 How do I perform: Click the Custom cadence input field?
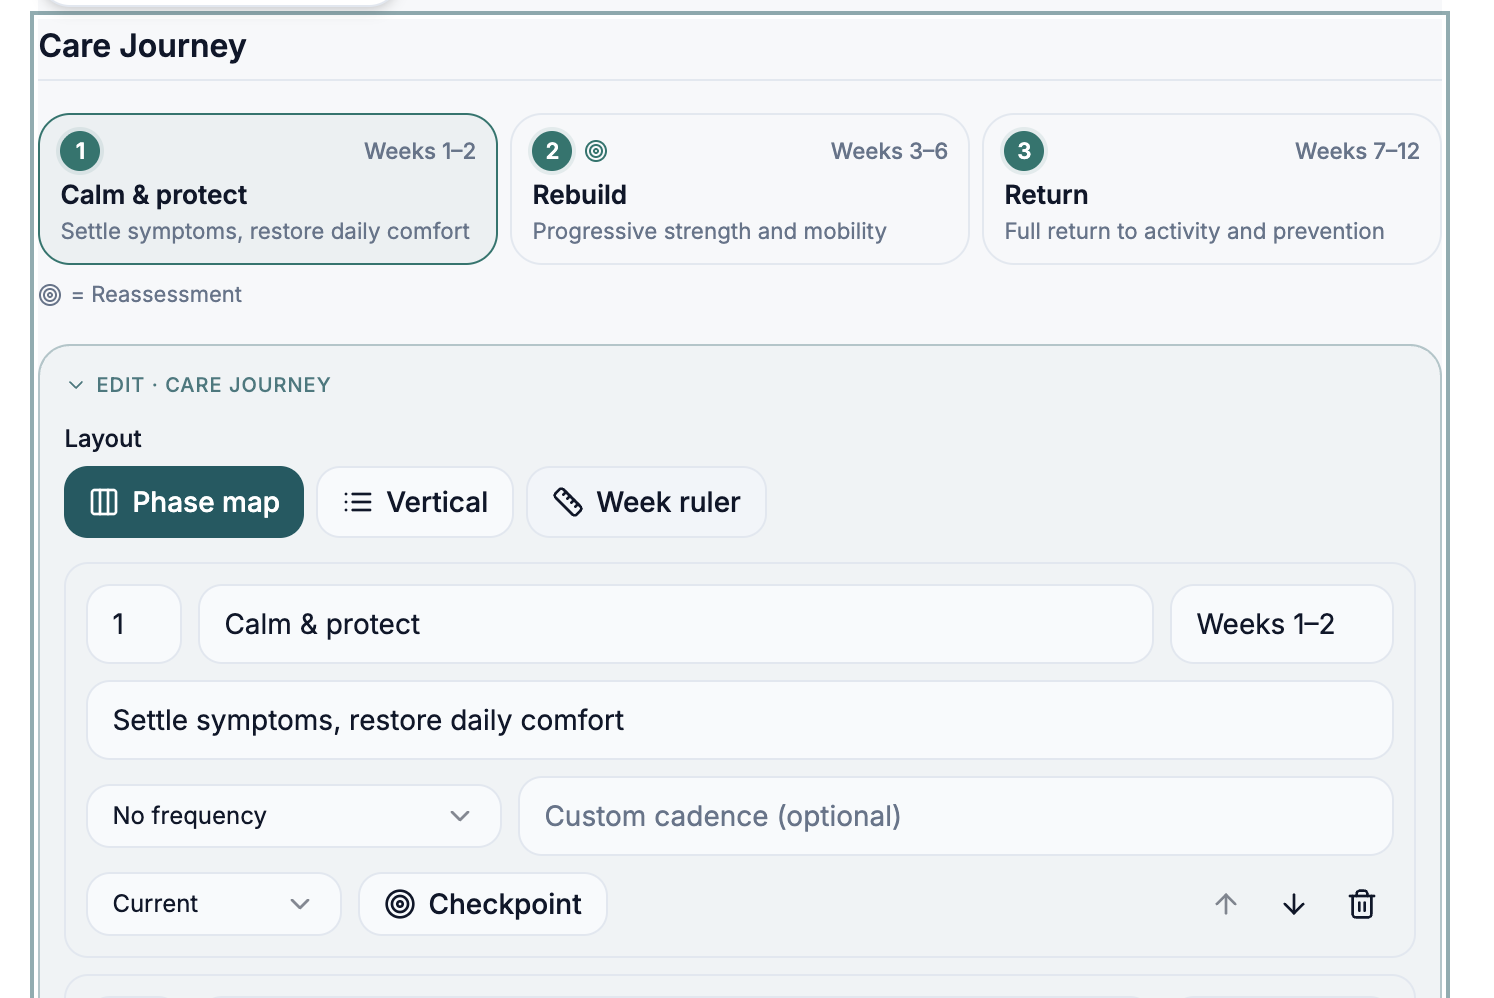tap(956, 816)
